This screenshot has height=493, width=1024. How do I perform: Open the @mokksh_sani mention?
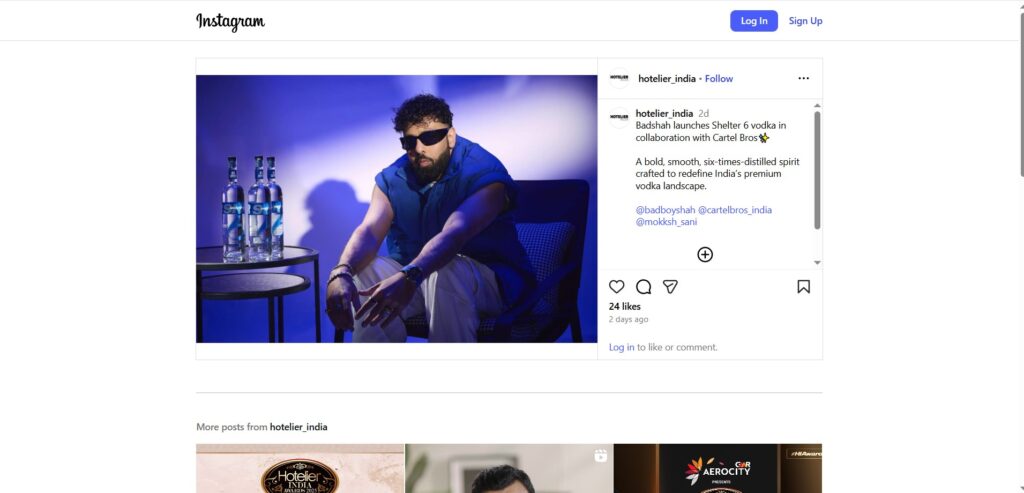coord(666,222)
